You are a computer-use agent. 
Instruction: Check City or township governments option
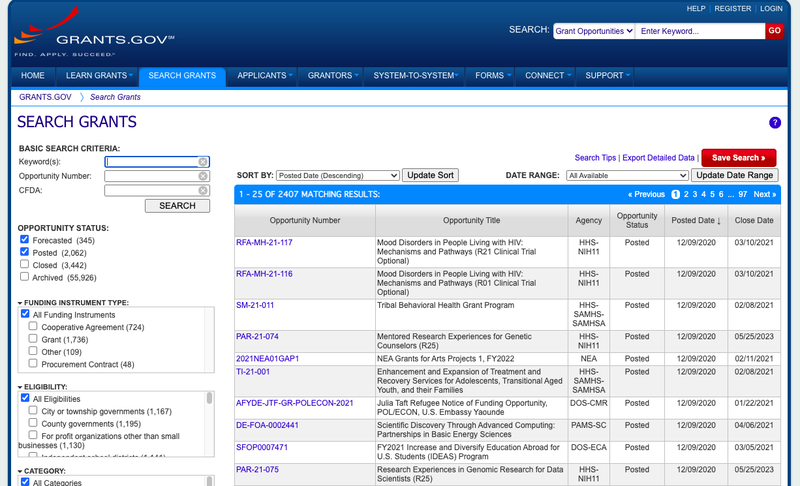pyautogui.click(x=33, y=410)
